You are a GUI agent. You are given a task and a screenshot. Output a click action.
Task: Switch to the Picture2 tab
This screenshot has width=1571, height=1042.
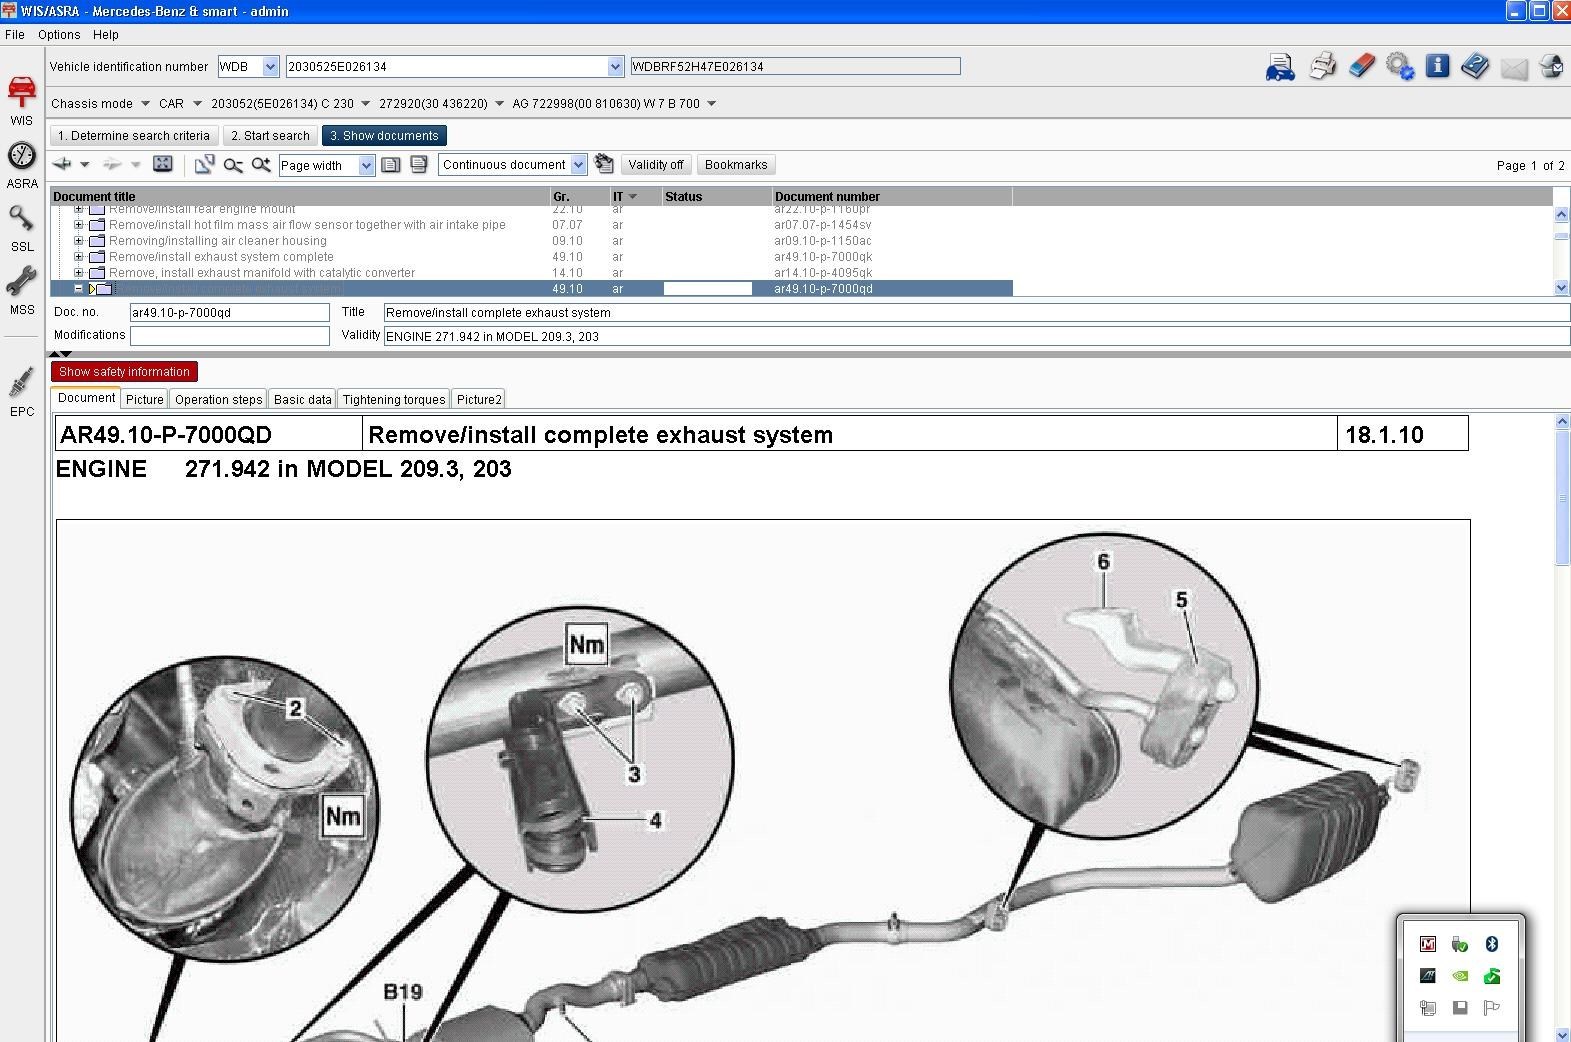[479, 399]
